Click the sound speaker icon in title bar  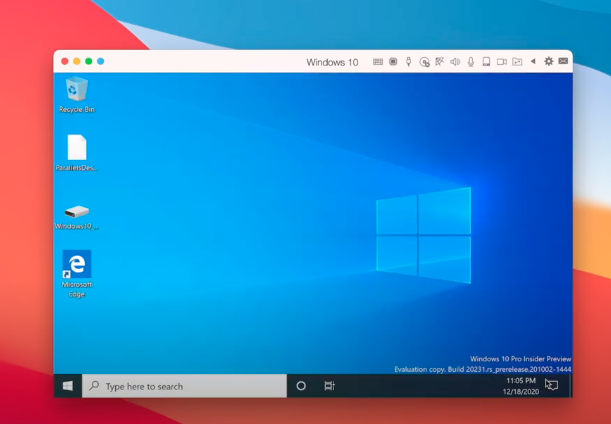click(455, 62)
